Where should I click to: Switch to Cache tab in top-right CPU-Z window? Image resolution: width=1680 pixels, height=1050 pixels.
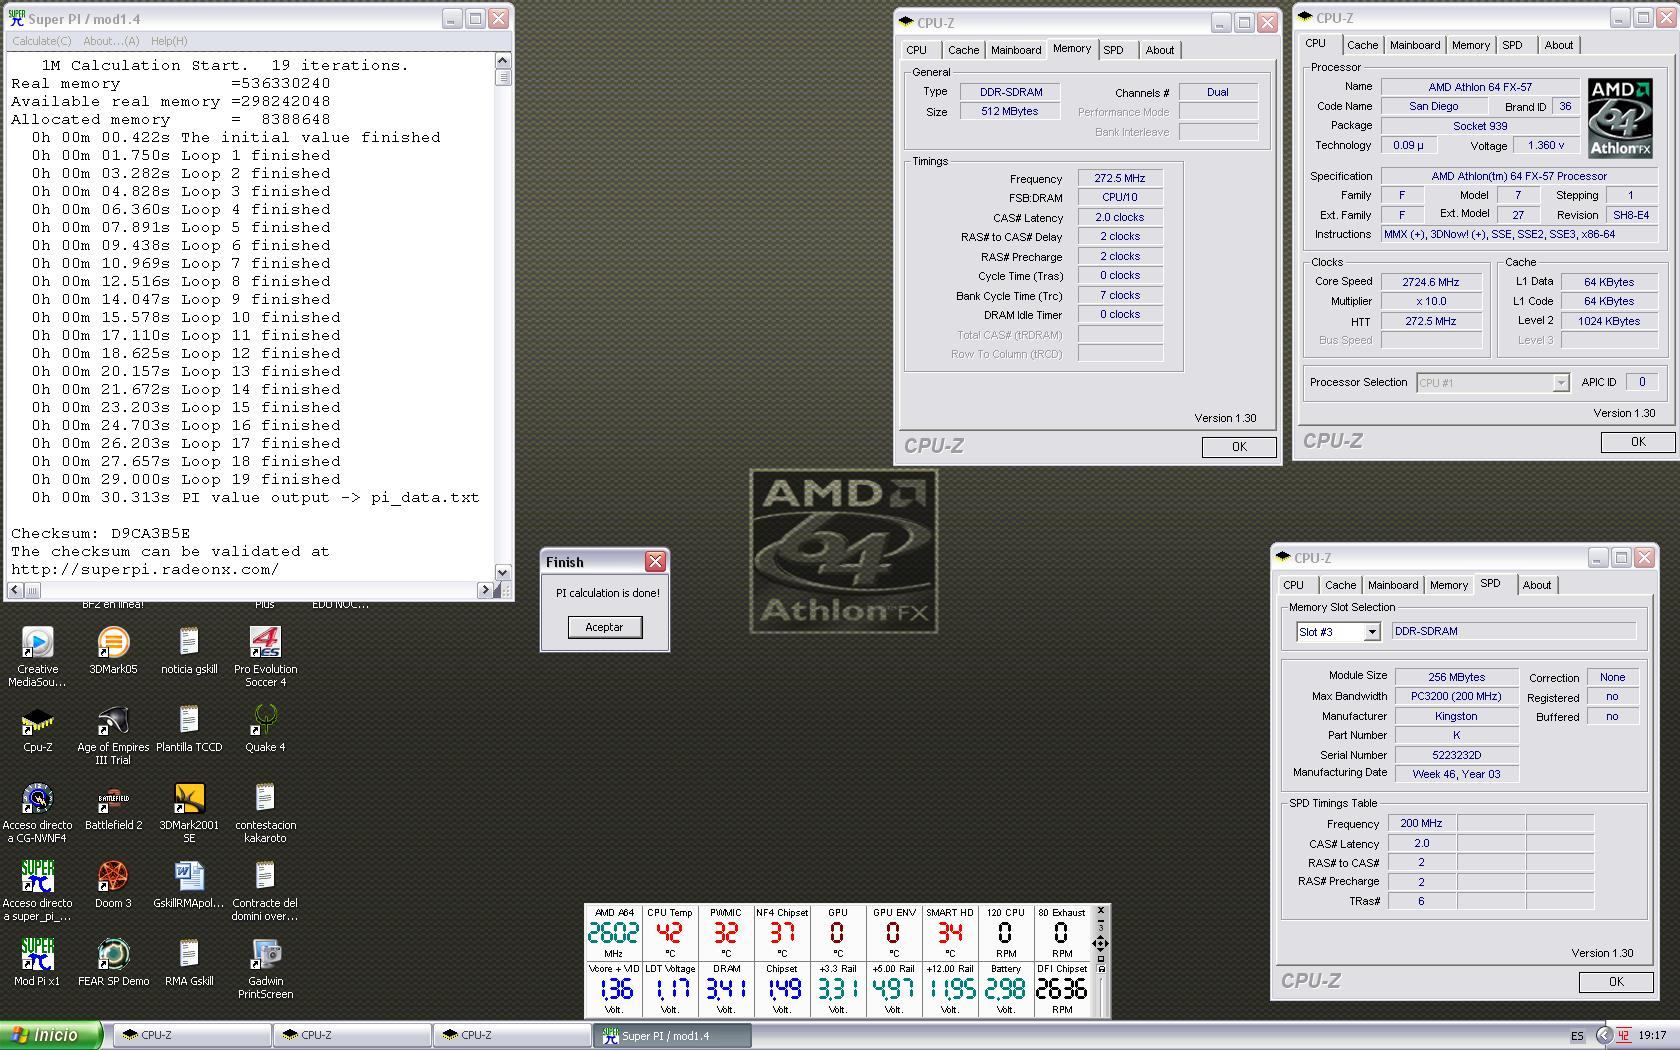(1362, 45)
